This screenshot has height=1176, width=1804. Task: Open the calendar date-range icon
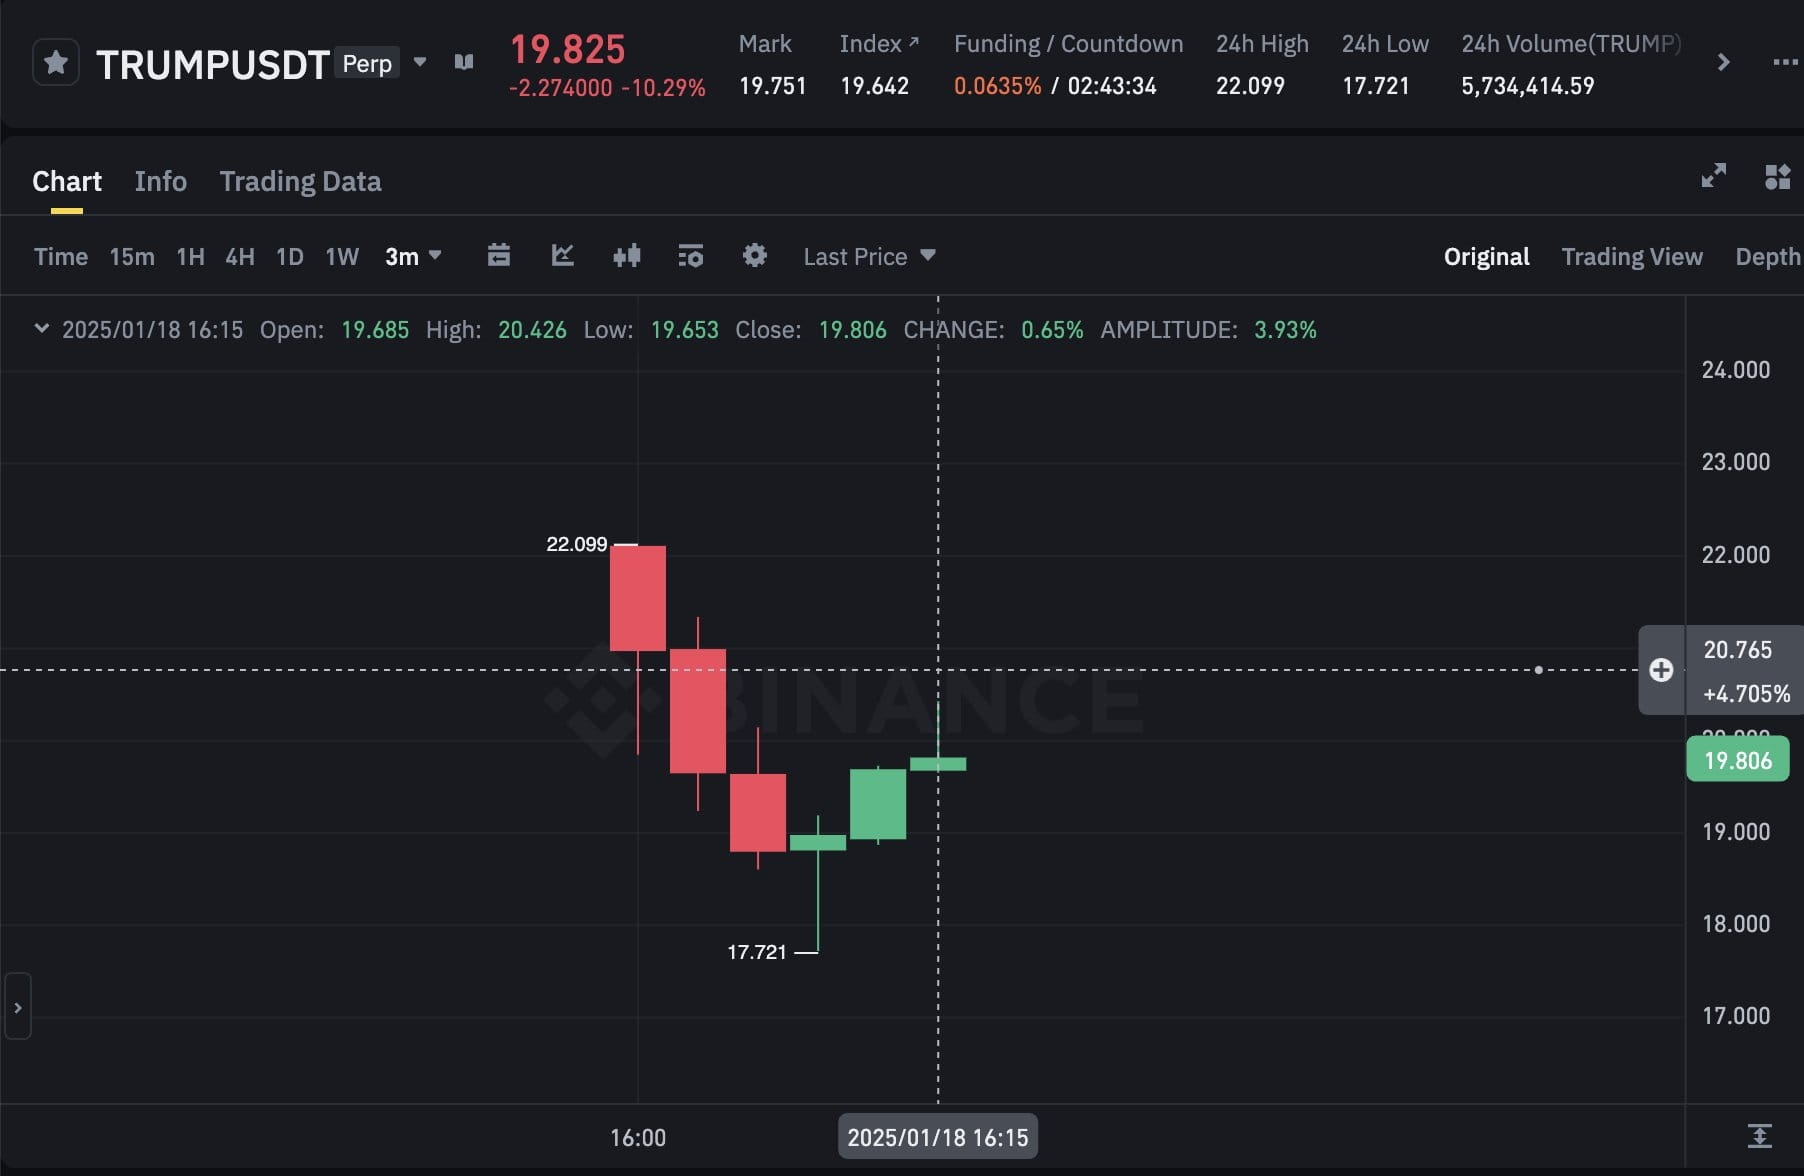(x=499, y=256)
